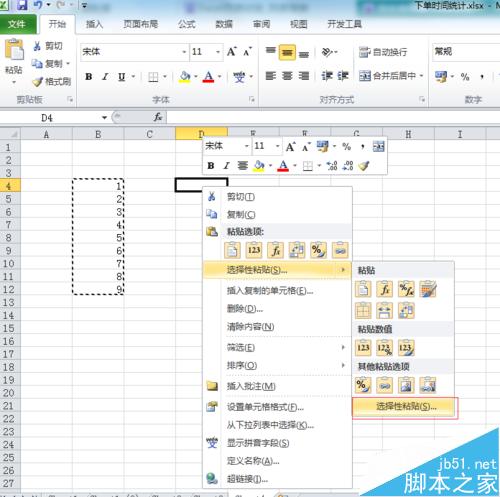This screenshot has width=500, height=497.
Task: Toggle Italic in the ribbon font group
Action: [x=105, y=77]
